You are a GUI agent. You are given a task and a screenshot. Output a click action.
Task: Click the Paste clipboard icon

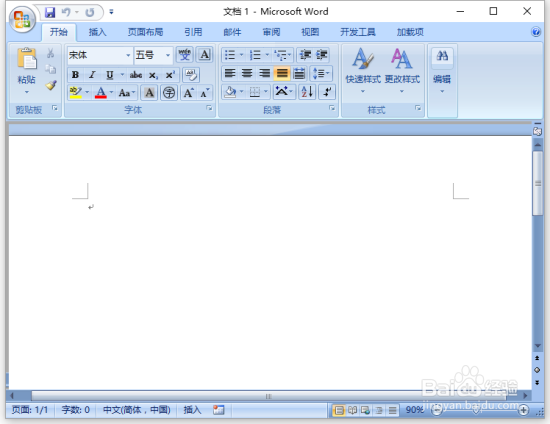(x=27, y=58)
